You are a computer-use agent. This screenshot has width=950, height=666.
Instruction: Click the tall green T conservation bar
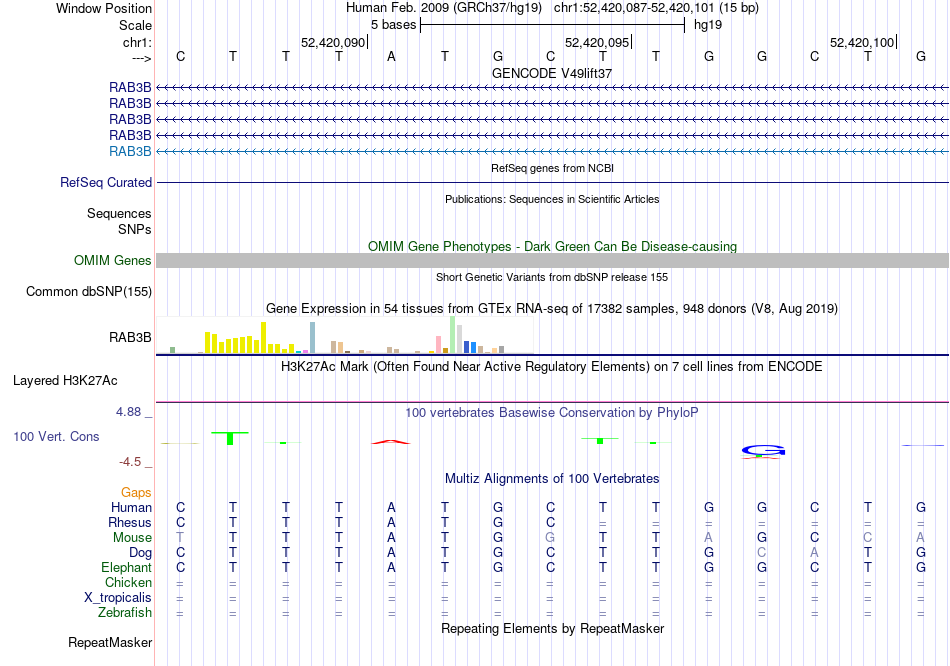click(230, 438)
